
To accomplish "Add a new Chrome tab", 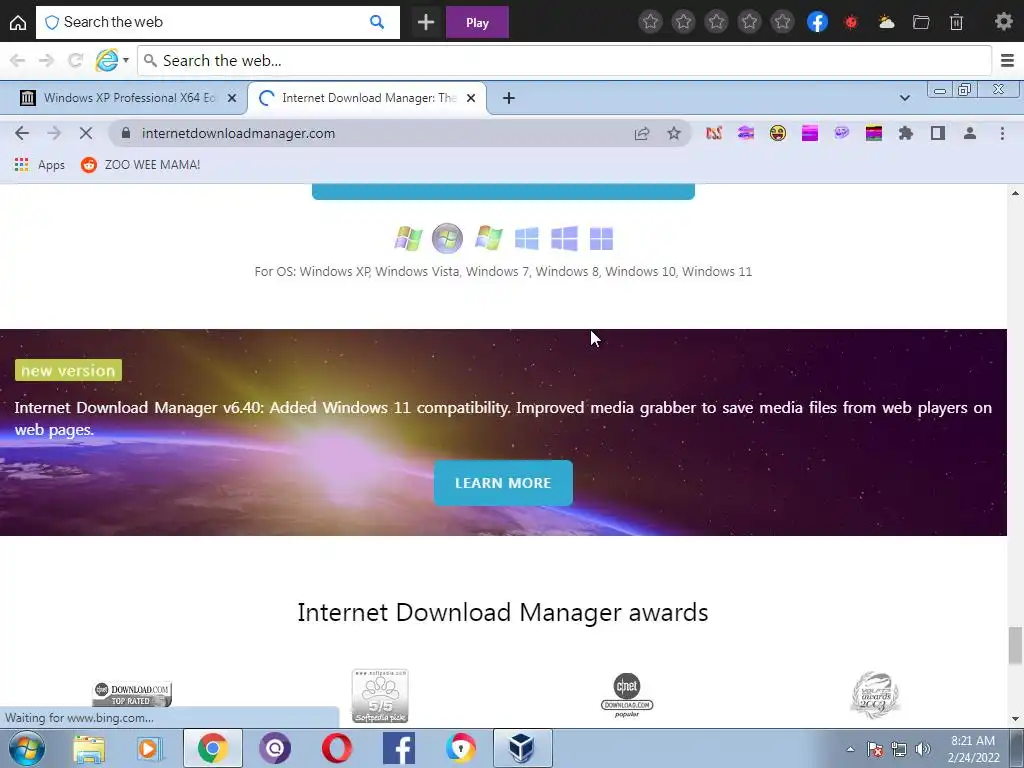I will [x=509, y=98].
